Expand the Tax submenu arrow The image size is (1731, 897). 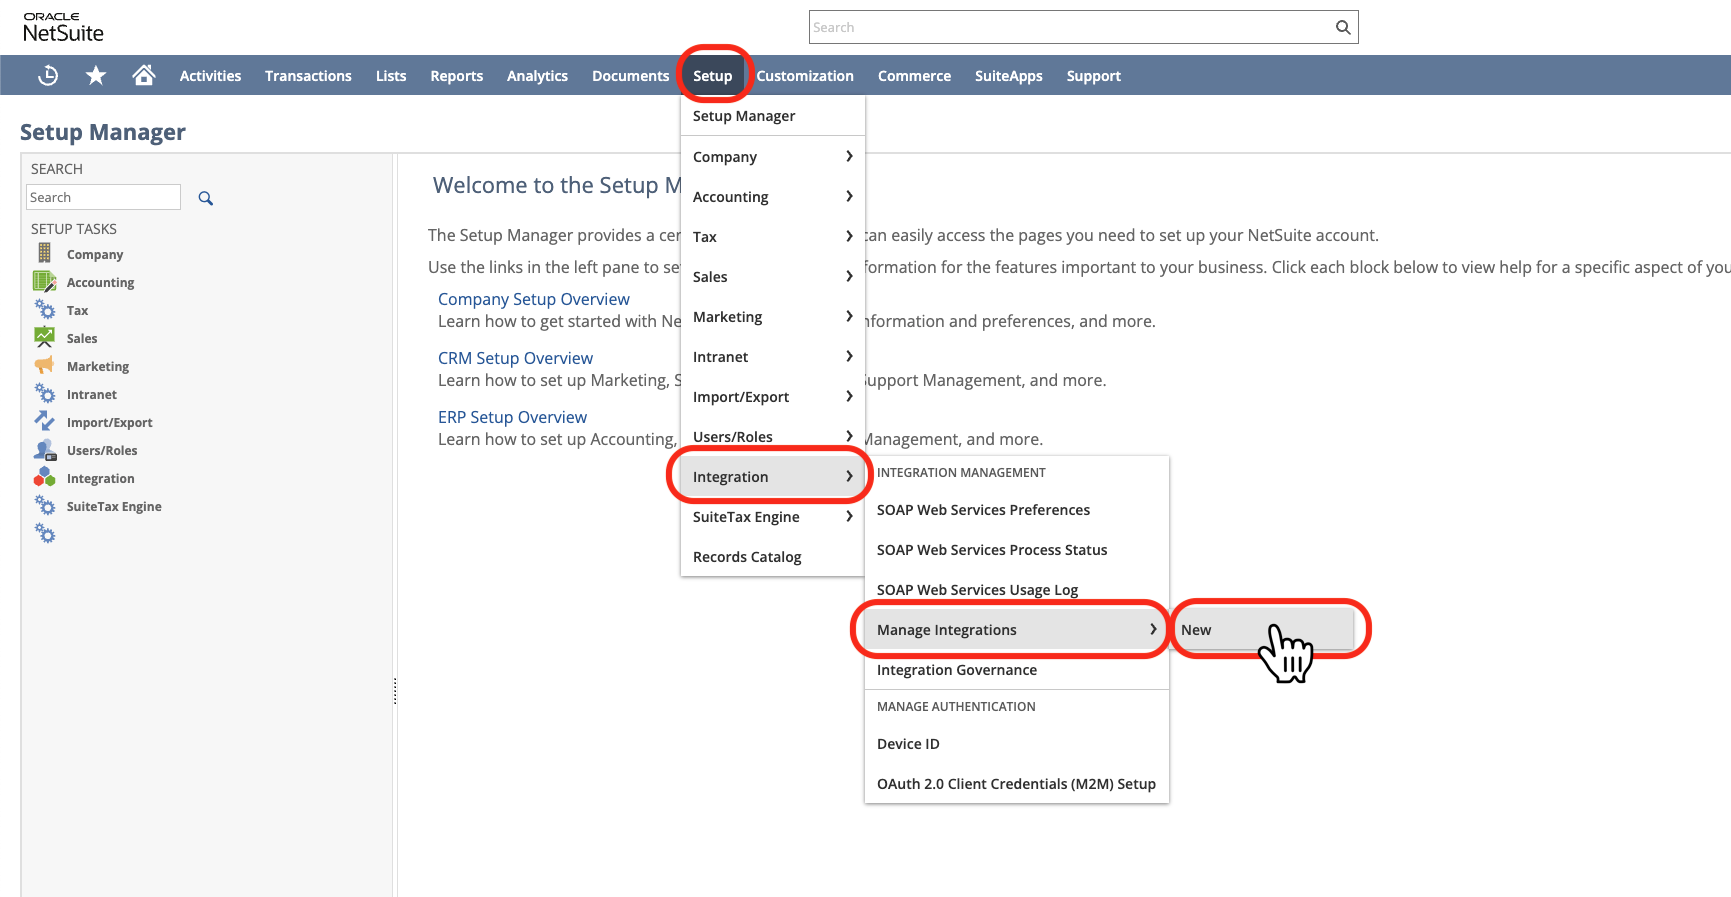(849, 236)
